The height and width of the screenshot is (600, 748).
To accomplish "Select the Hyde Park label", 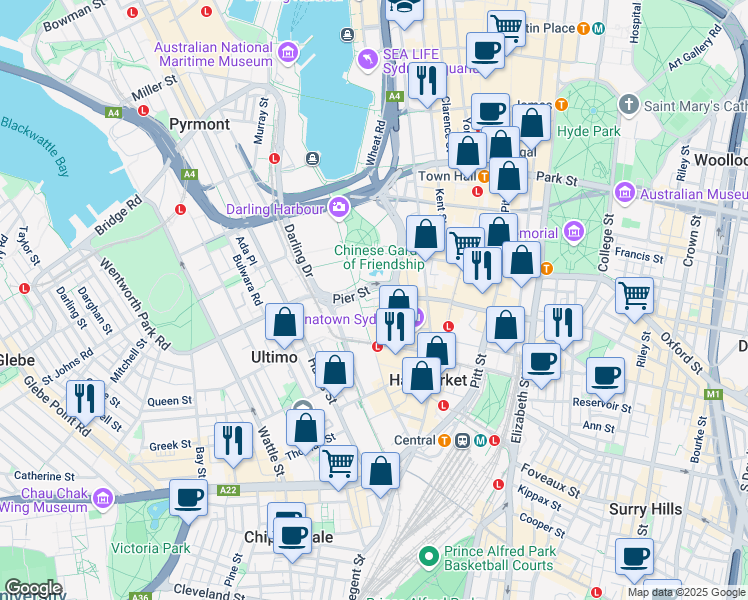I will (x=589, y=131).
